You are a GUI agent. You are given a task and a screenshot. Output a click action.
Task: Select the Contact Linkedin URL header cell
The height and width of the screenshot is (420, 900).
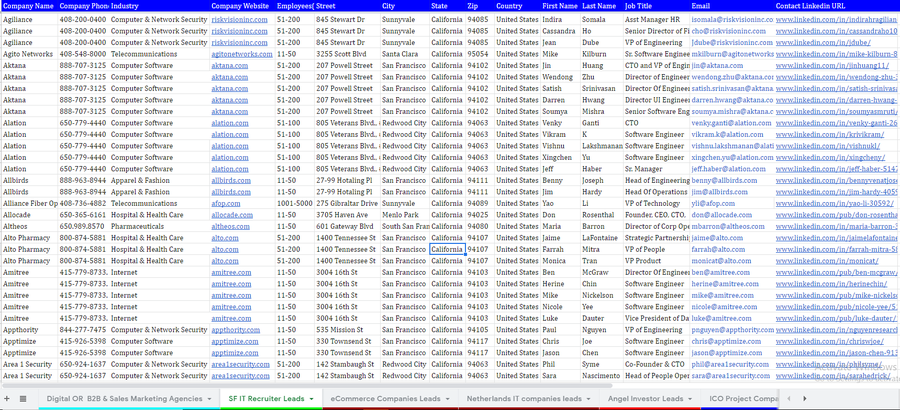pos(837,6)
